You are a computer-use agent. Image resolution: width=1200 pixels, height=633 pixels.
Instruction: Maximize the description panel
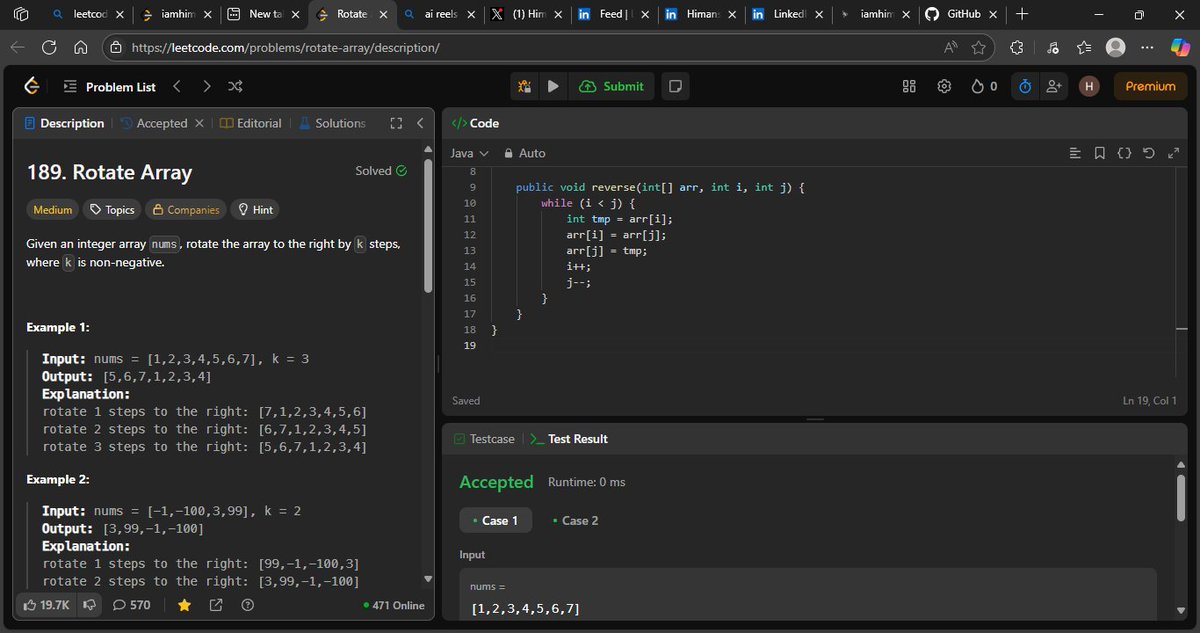point(396,123)
